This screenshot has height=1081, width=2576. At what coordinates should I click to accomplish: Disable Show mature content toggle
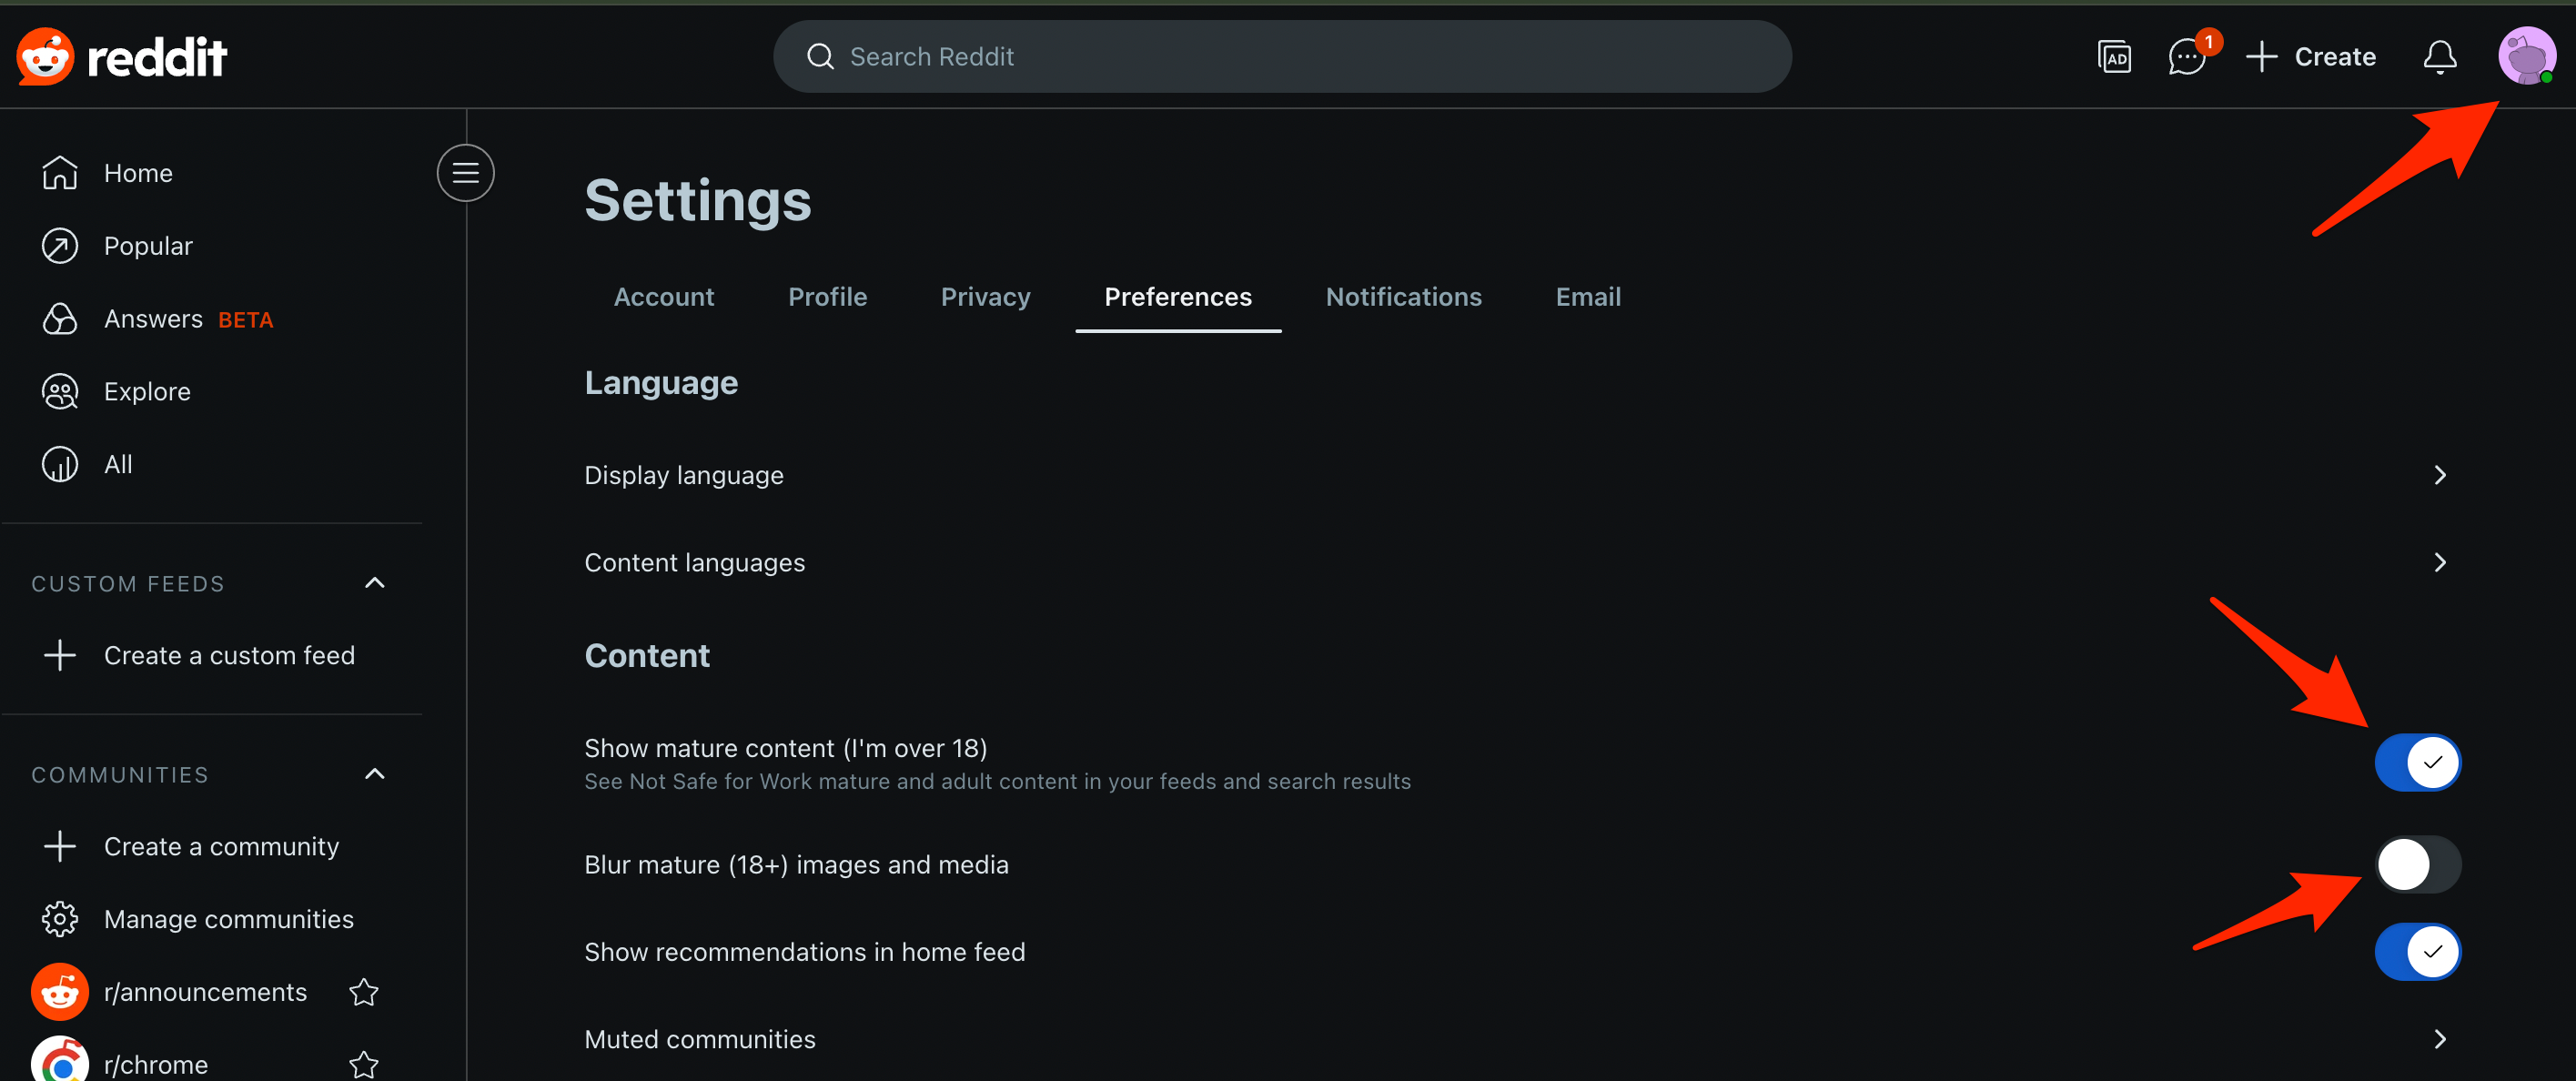tap(2417, 763)
